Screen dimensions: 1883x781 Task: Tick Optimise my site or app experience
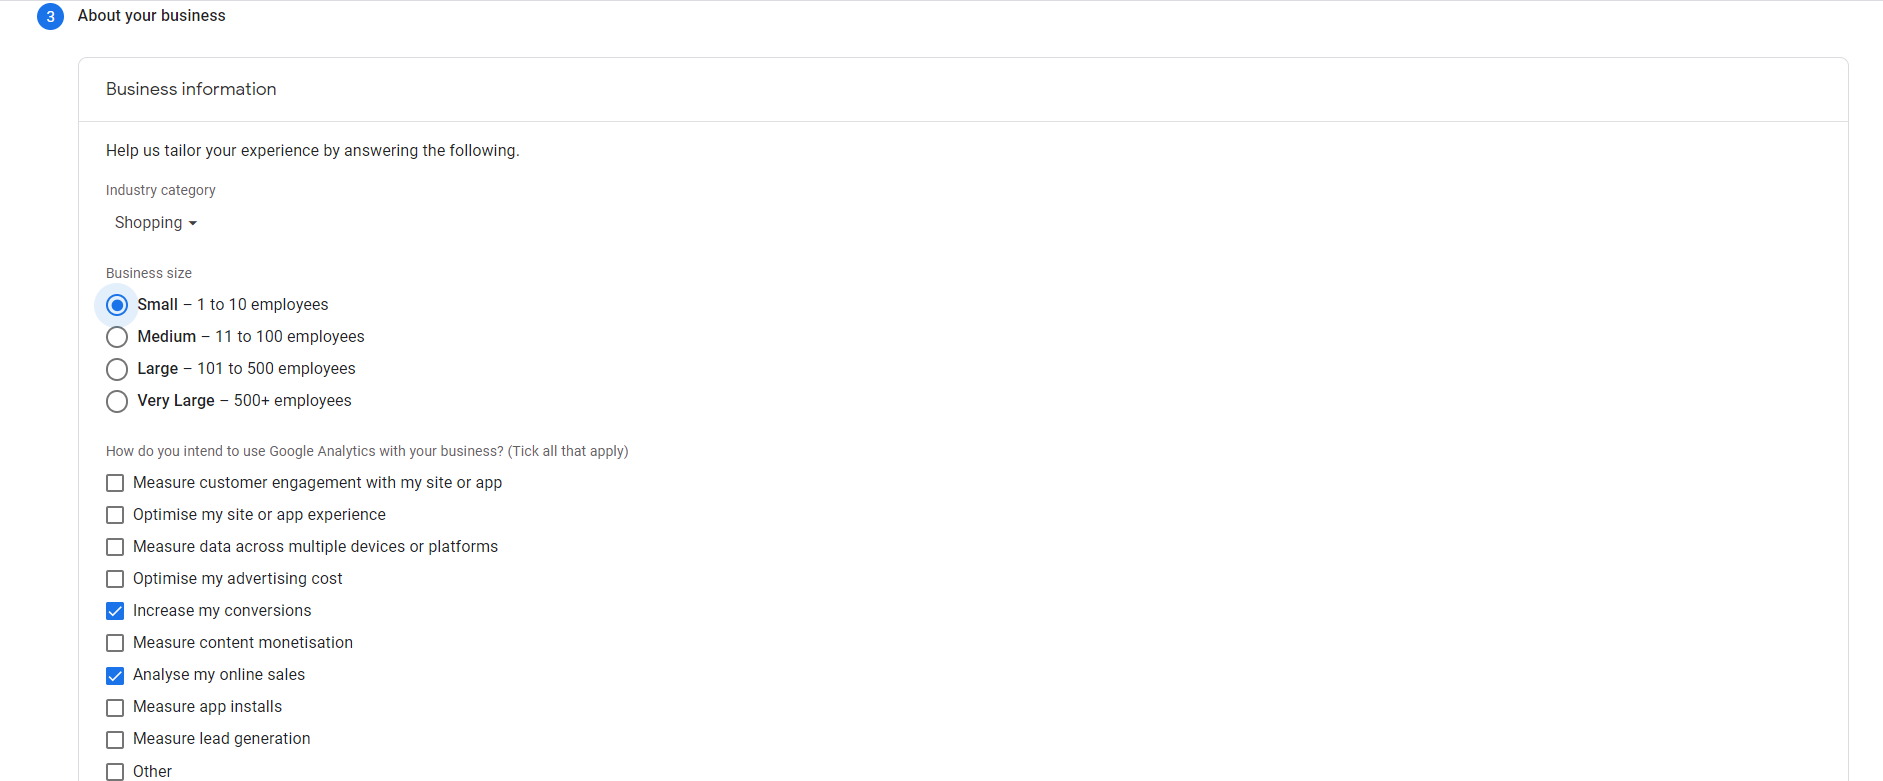[x=115, y=515]
